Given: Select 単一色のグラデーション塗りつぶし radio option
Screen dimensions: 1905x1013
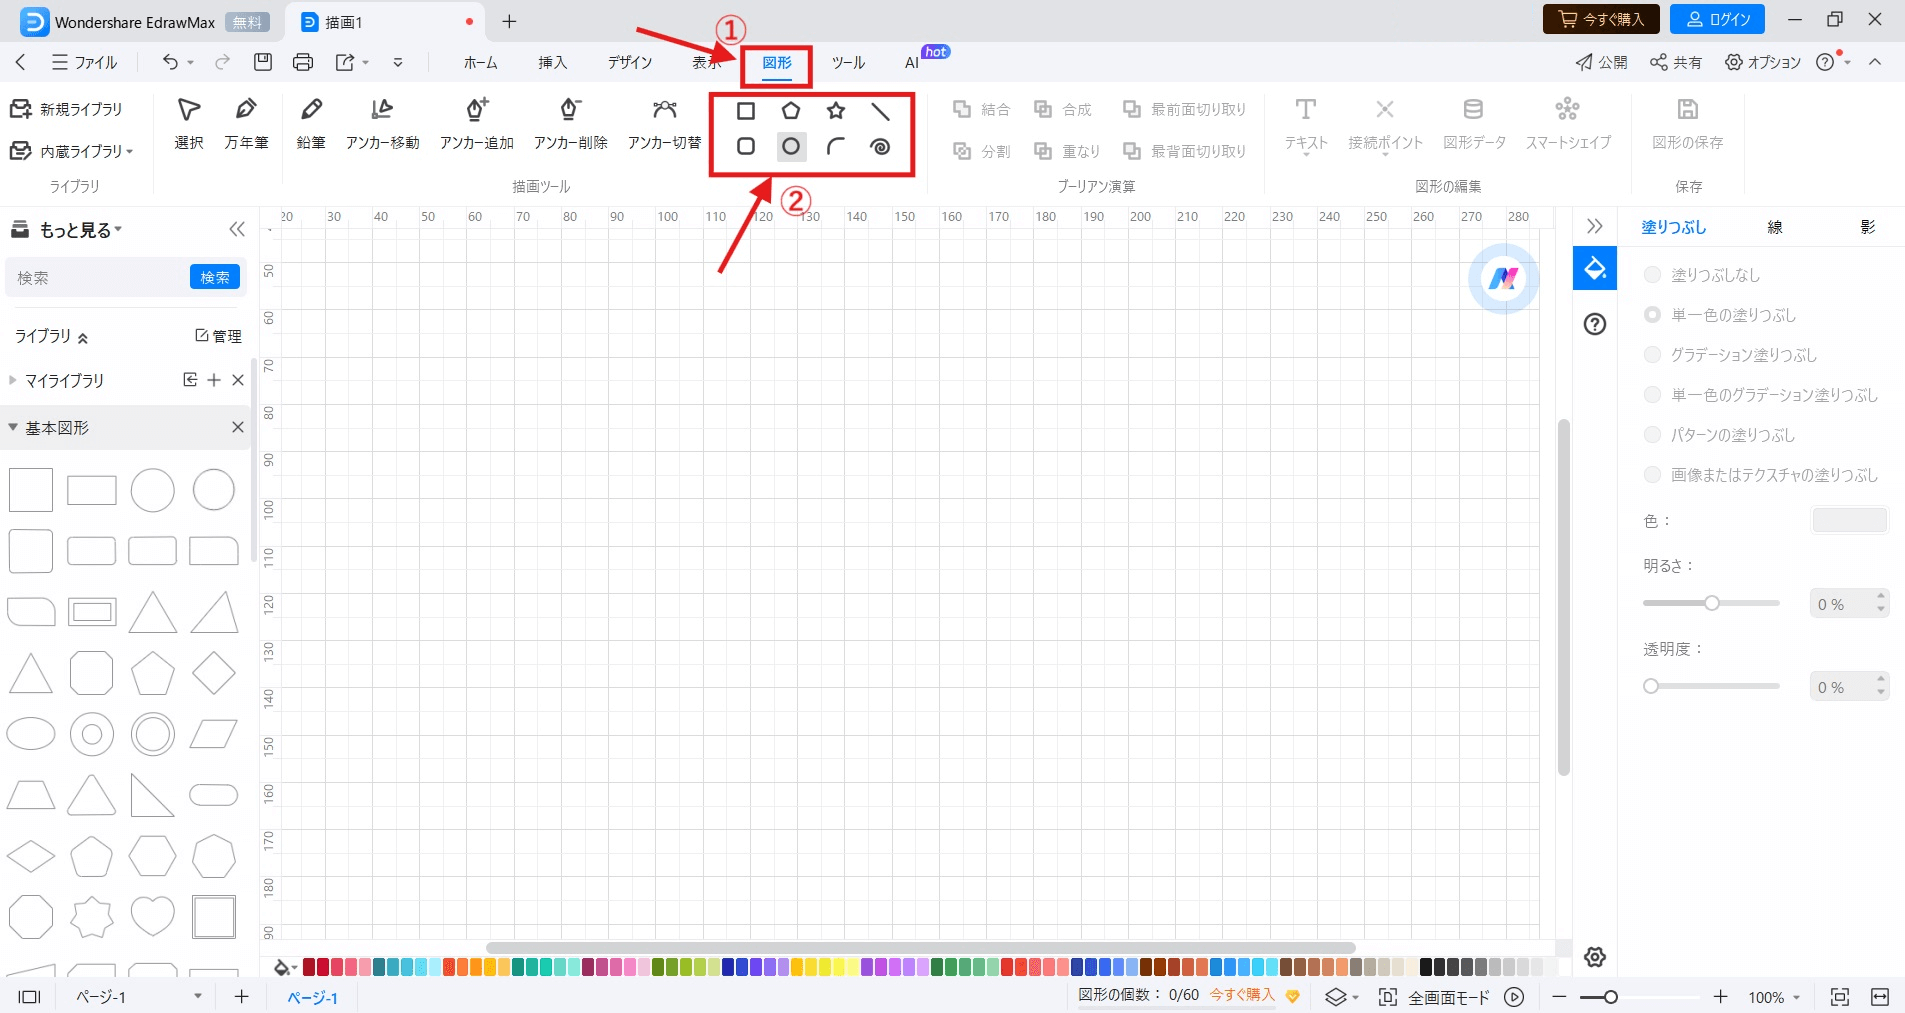Looking at the screenshot, I should [1652, 395].
